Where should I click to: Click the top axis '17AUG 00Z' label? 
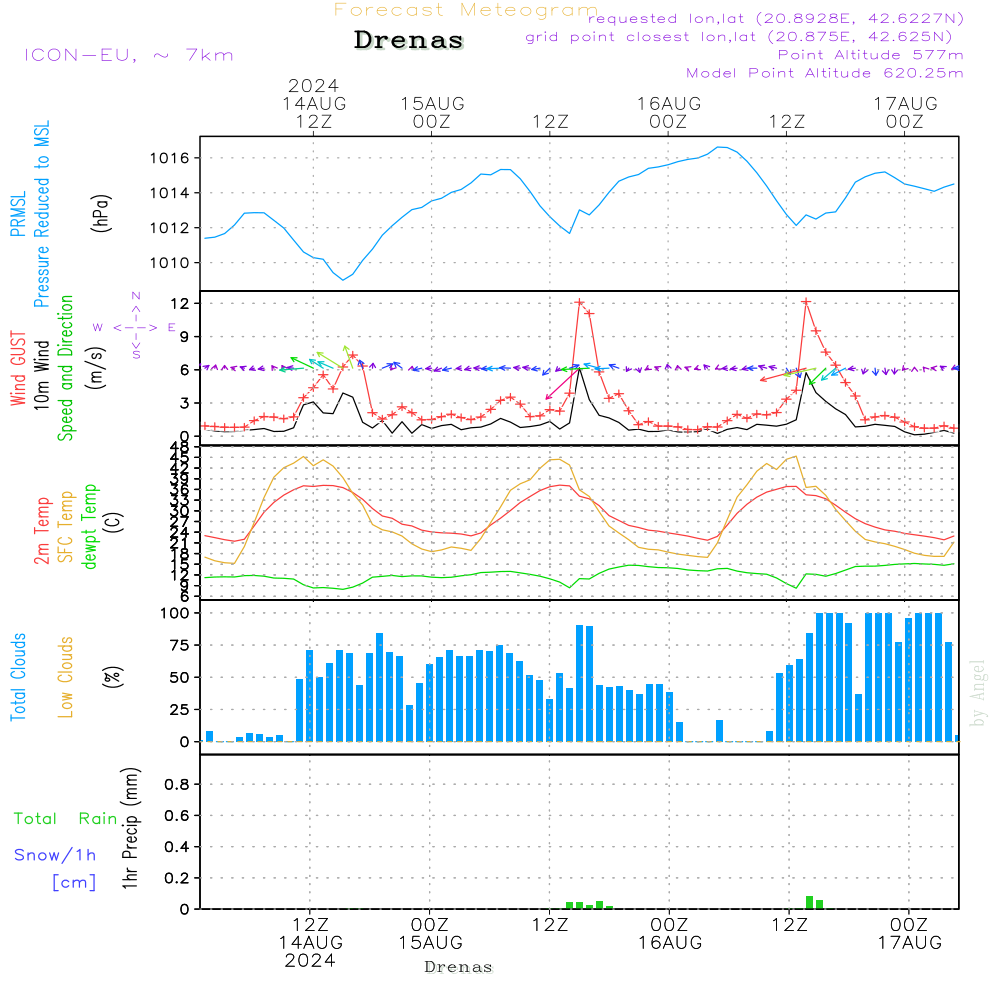click(906, 112)
